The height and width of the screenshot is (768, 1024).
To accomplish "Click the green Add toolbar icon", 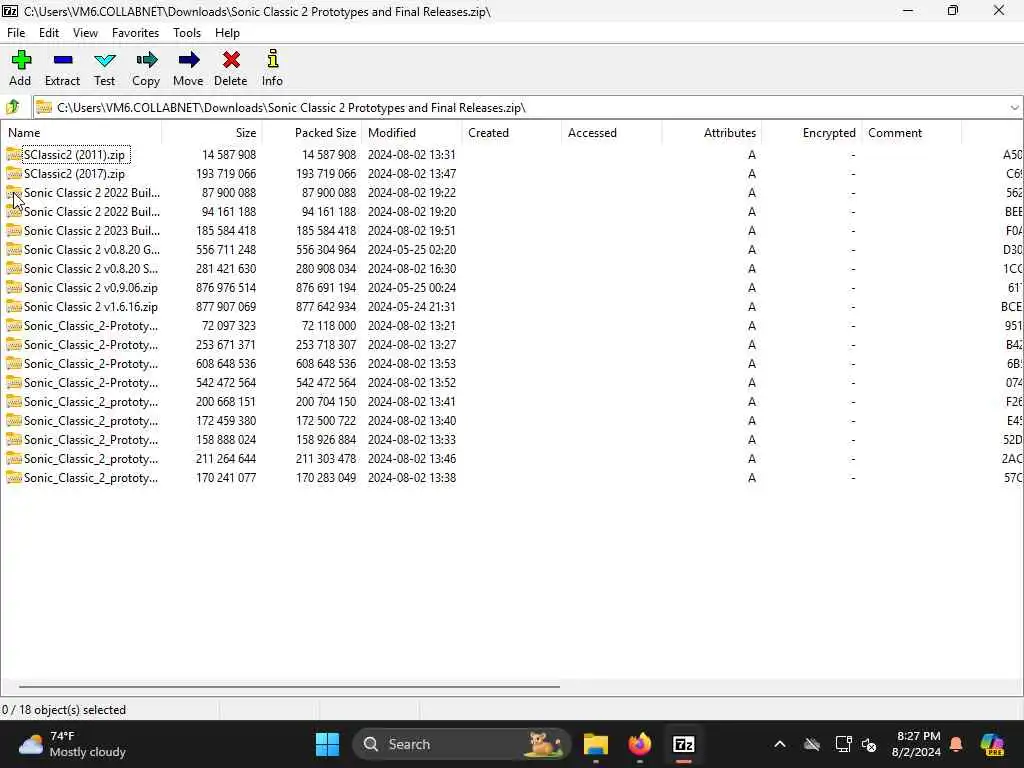I will coord(21,60).
